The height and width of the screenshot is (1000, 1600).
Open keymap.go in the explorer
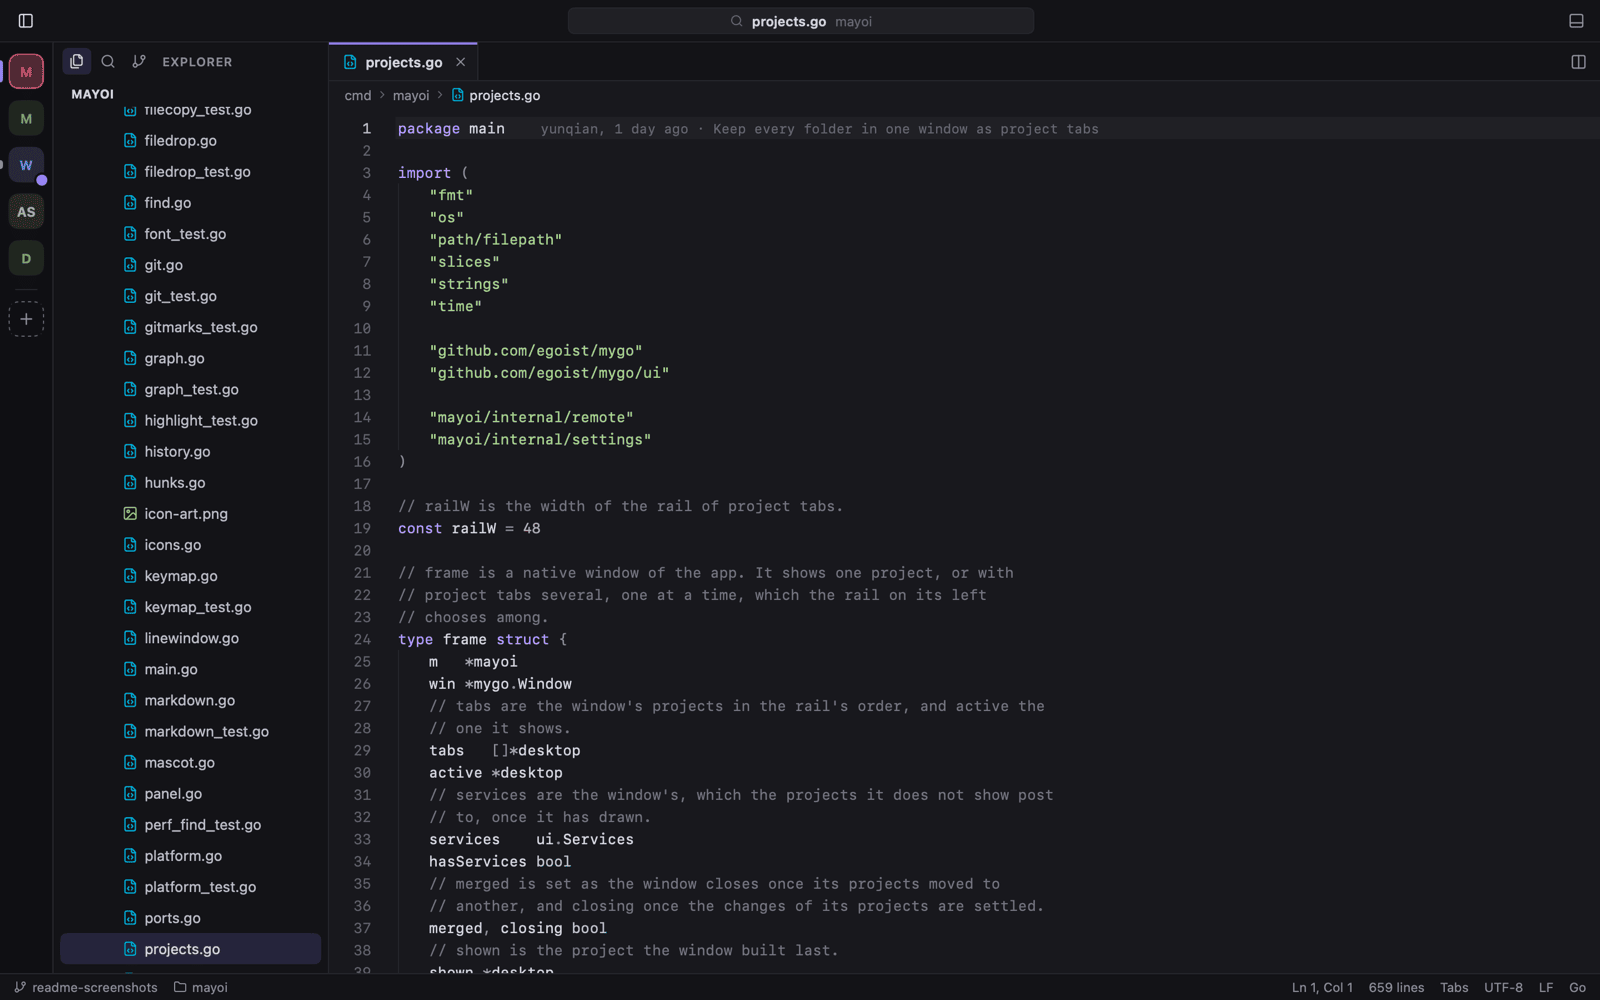pos(190,576)
